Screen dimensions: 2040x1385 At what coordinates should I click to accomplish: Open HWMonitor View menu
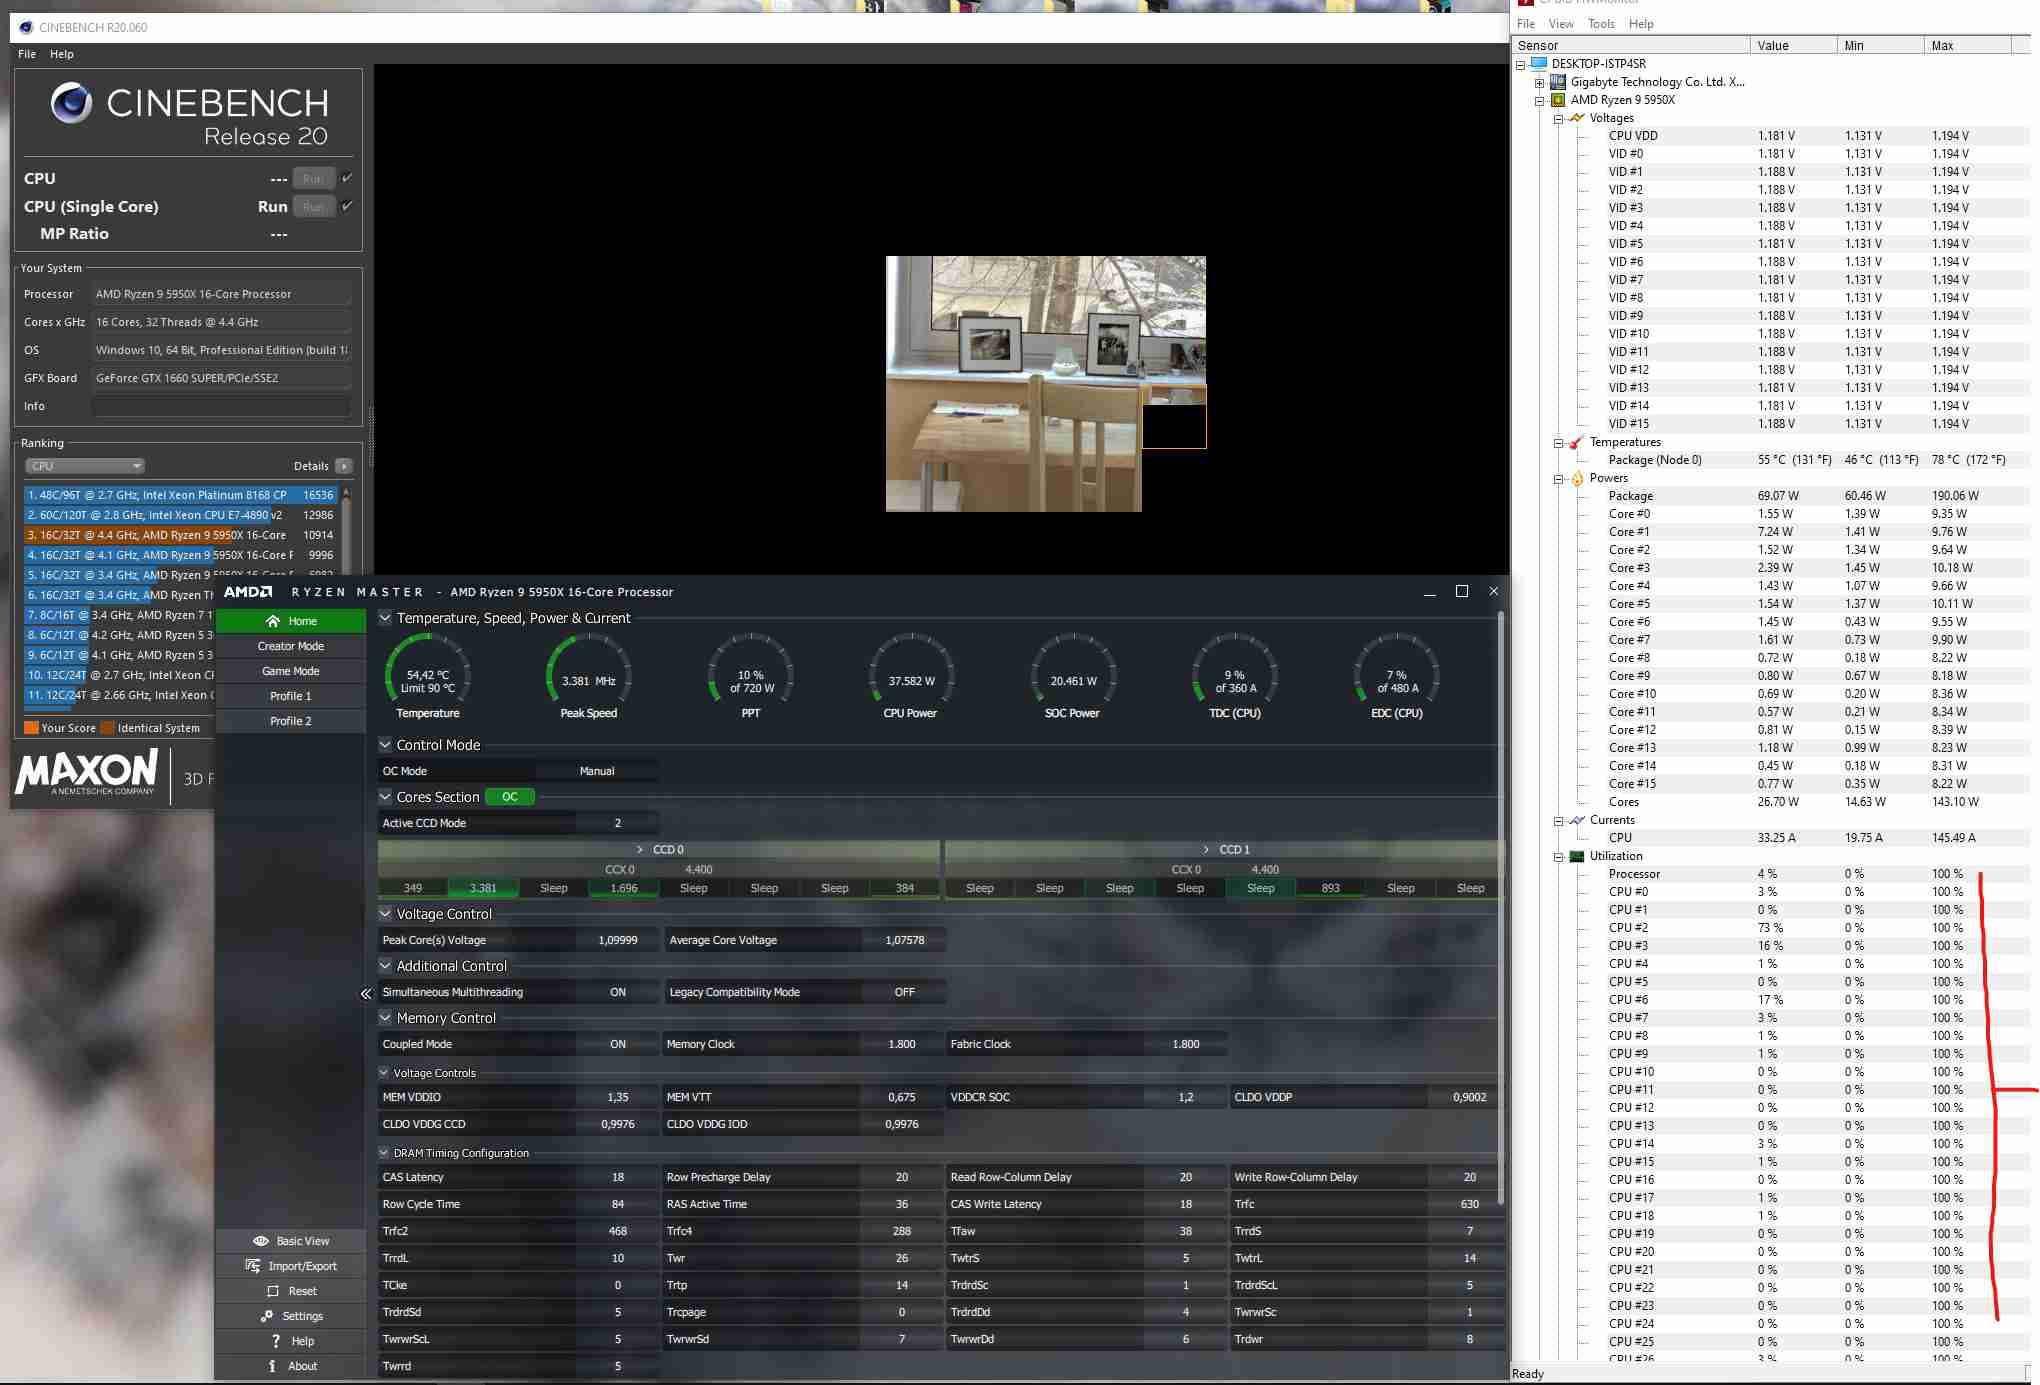[1561, 24]
